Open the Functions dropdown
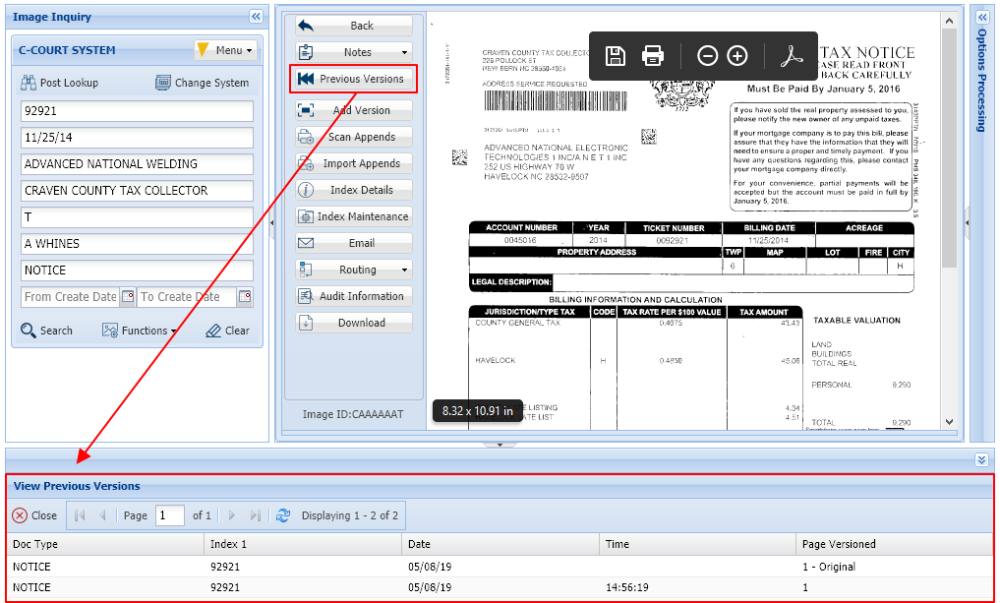Viewport: 1000px width, 603px height. [139, 330]
